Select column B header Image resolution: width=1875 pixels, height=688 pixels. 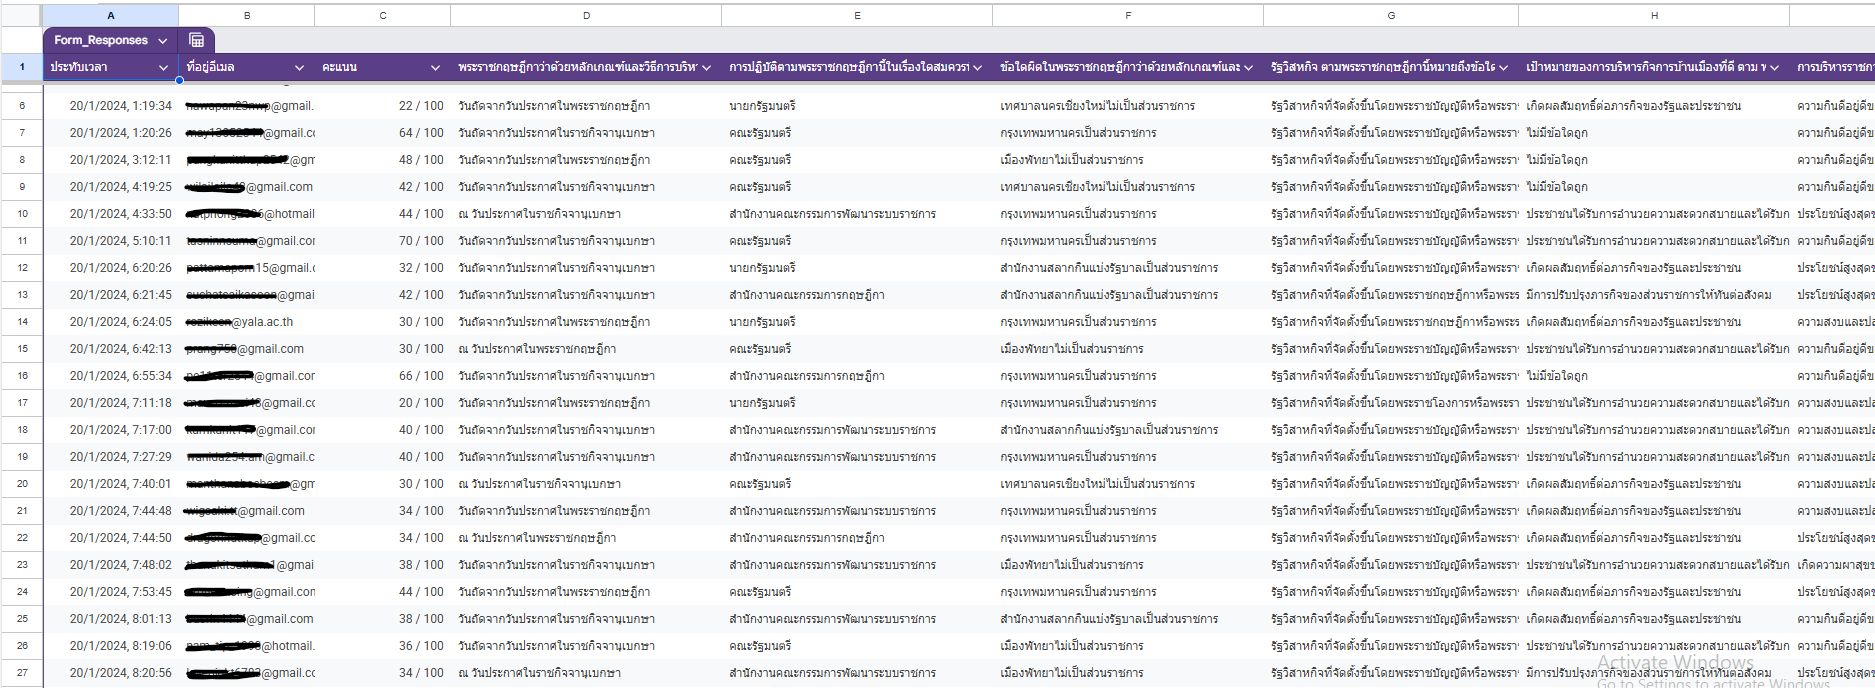point(247,15)
